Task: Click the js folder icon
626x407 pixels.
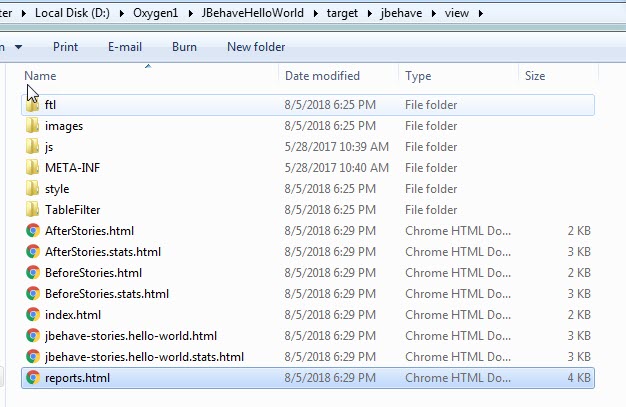Action: 32,147
